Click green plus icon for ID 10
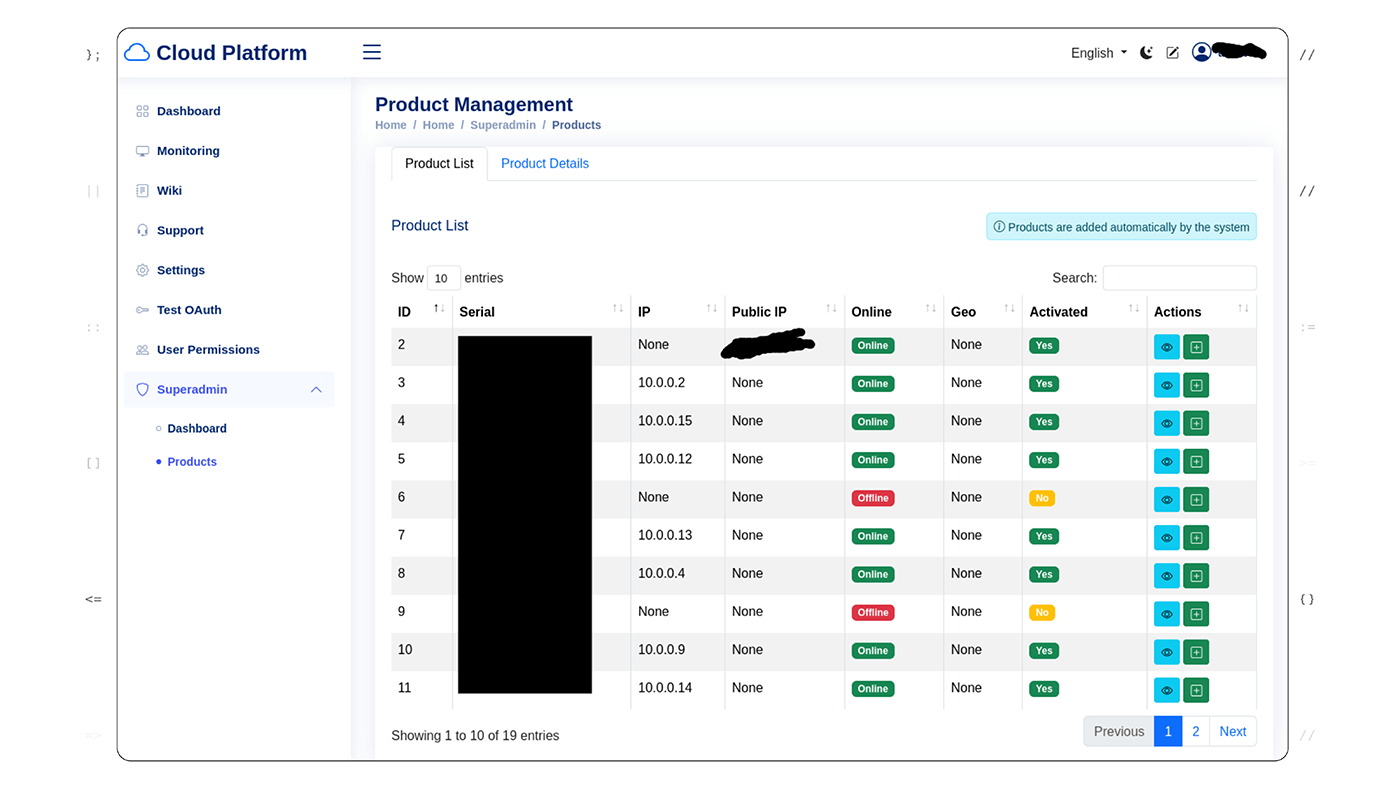Viewport: 1400px width, 788px height. click(1196, 652)
